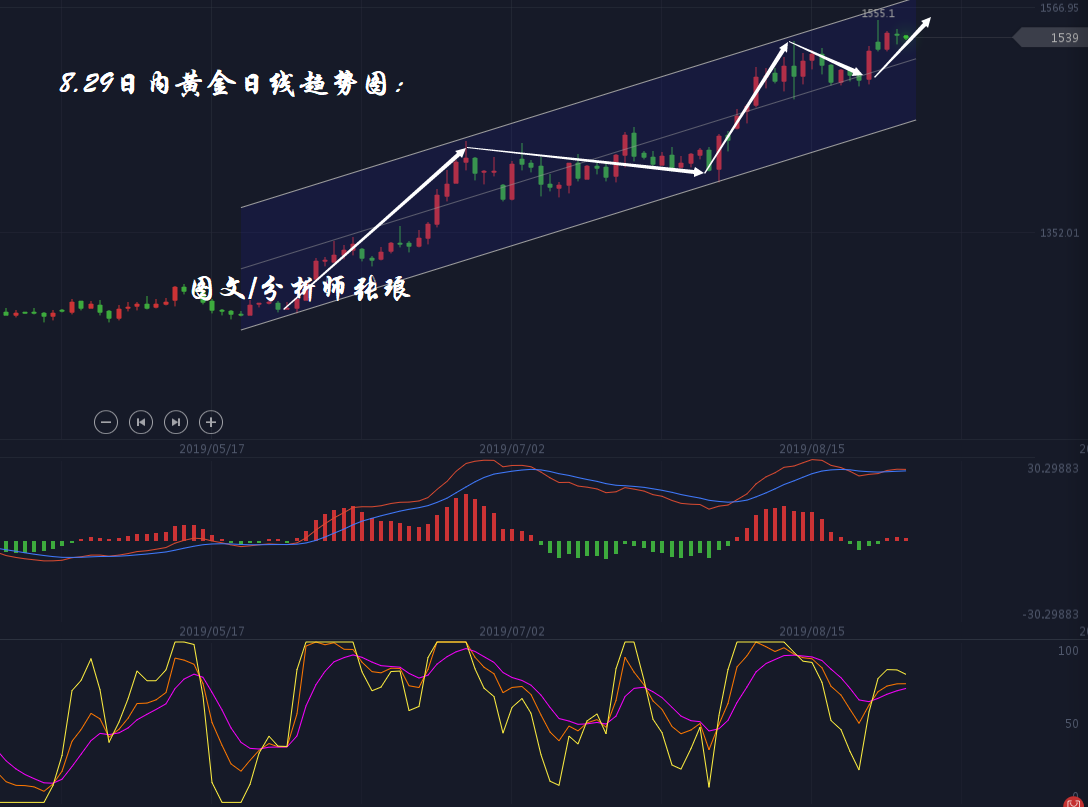Viewport: 1088px width, 807px height.
Task: Click the 1566.95 price axis label
Action: pyautogui.click(x=1059, y=8)
